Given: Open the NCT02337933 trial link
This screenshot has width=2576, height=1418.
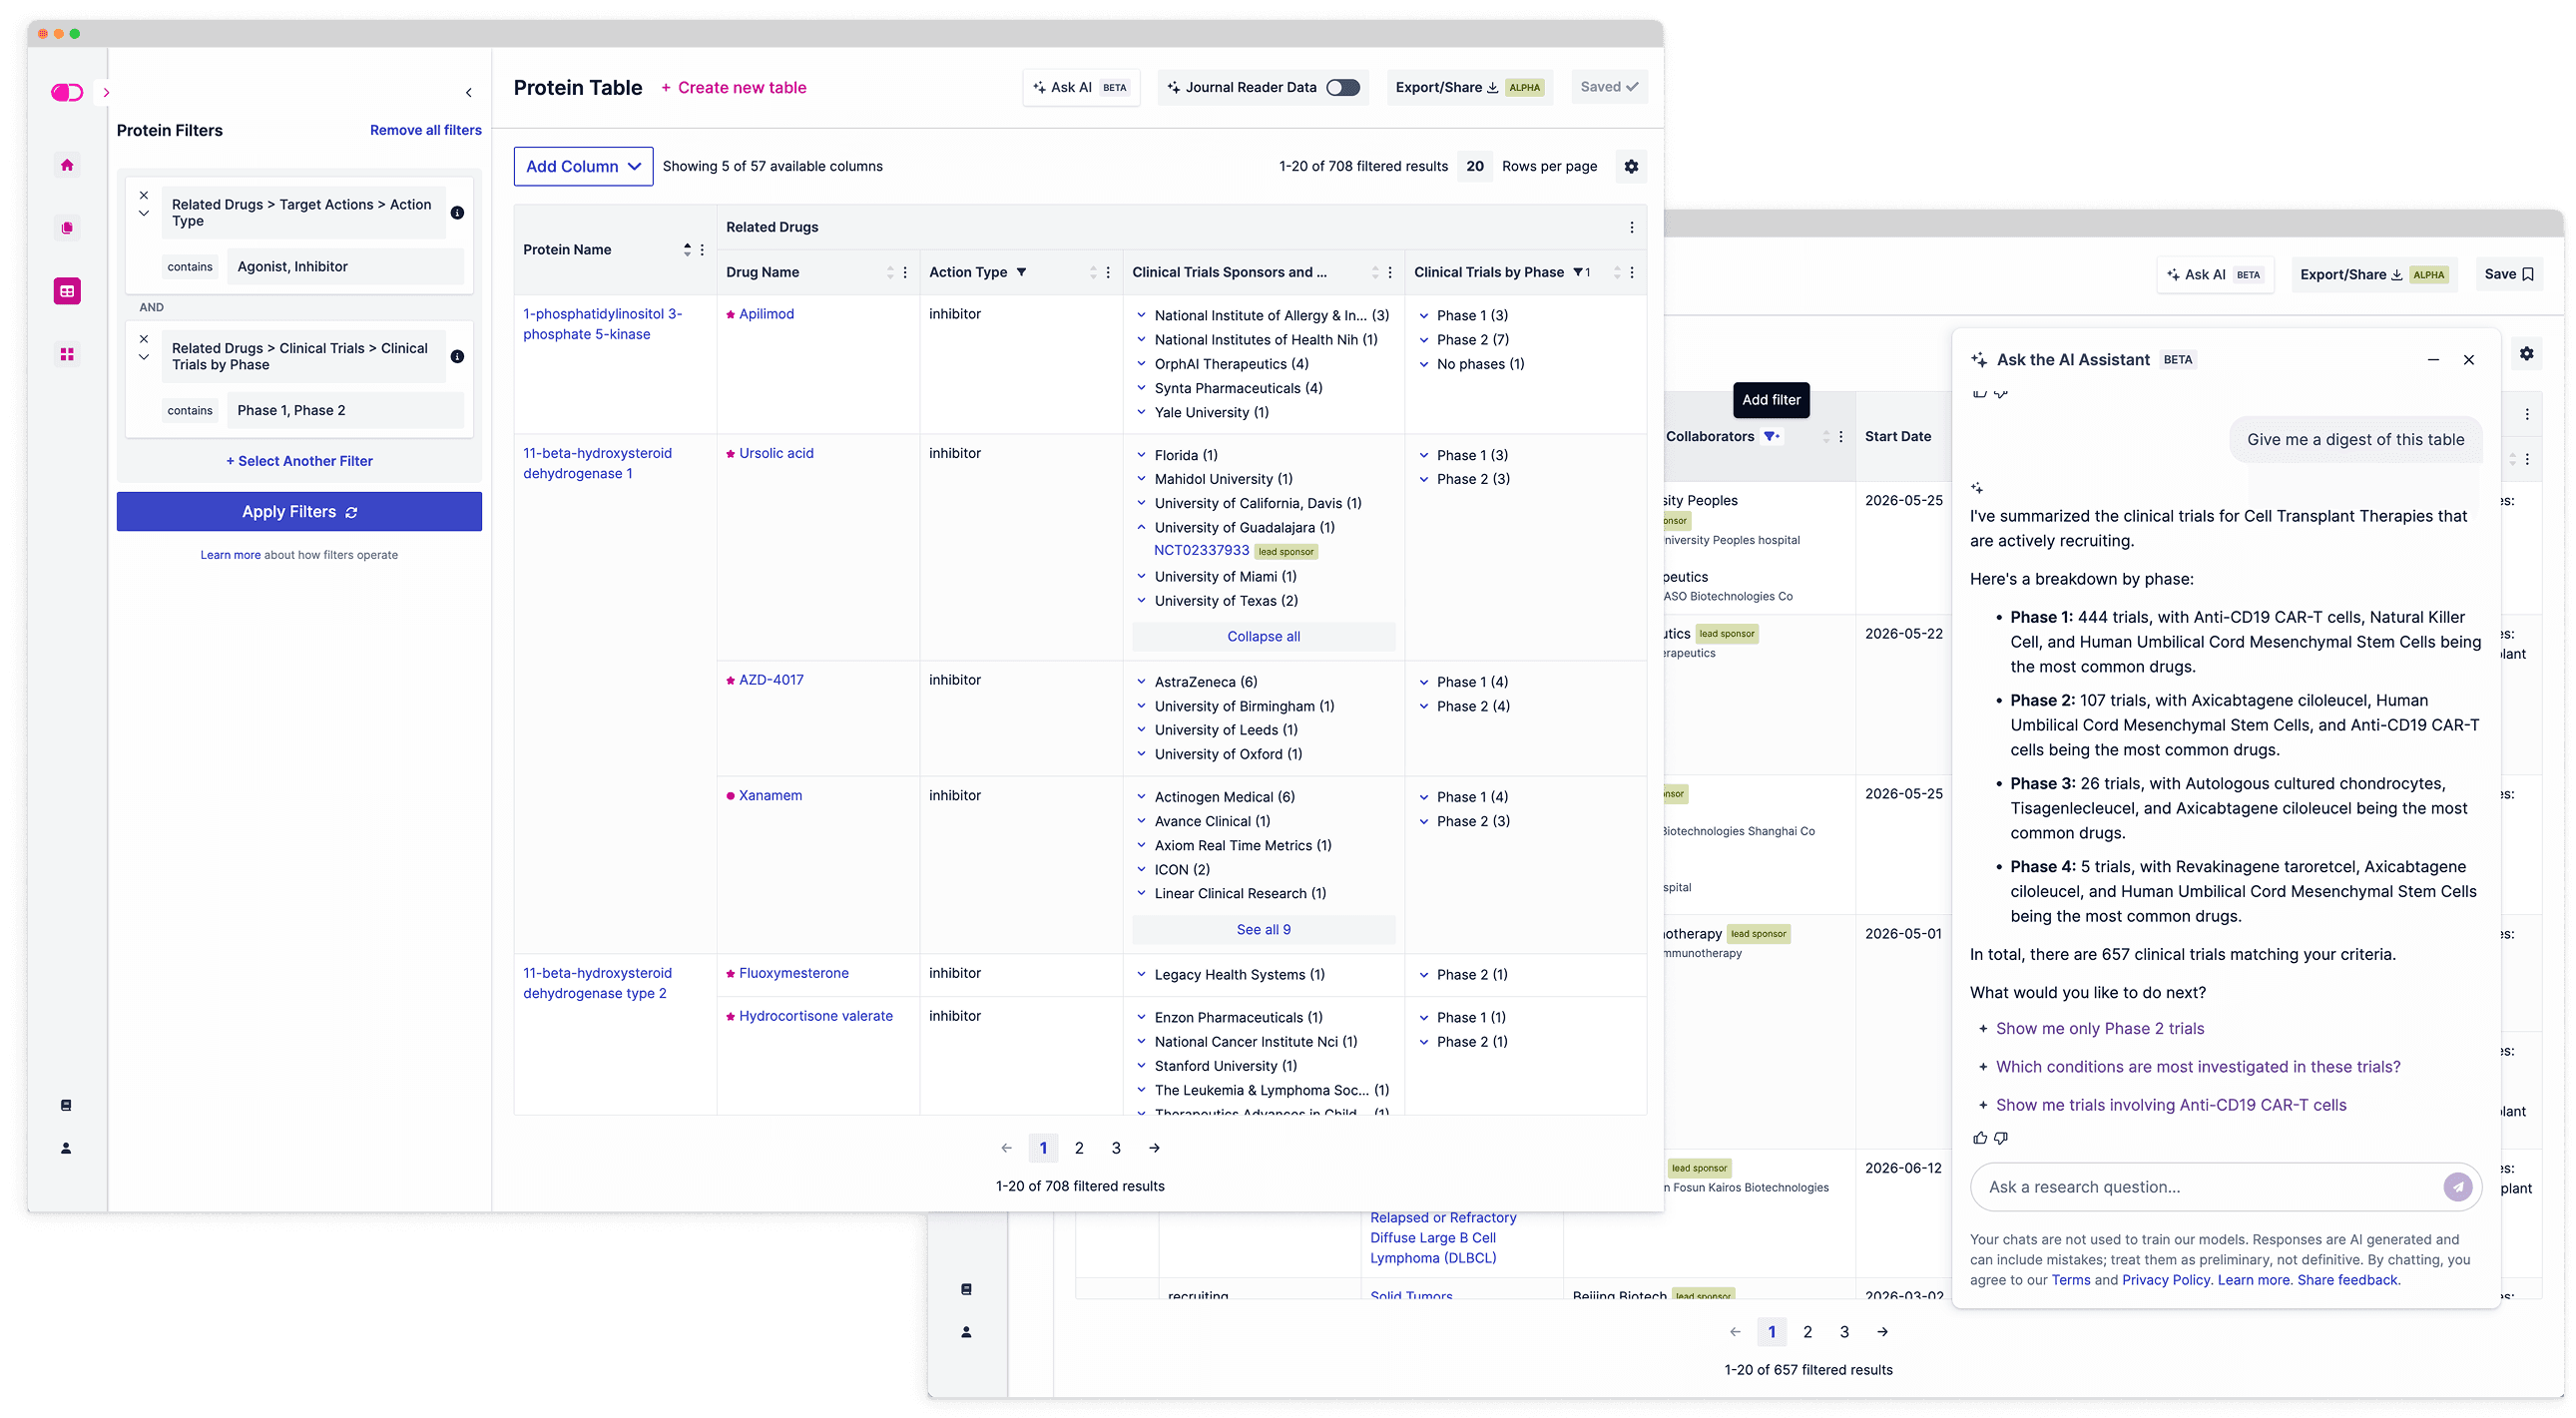Looking at the screenshot, I should (x=1201, y=550).
